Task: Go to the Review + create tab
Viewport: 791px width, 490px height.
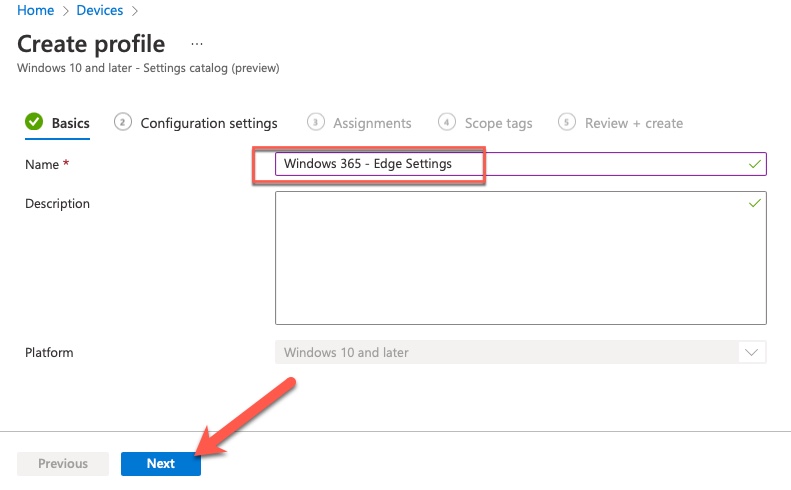Action: 634,123
